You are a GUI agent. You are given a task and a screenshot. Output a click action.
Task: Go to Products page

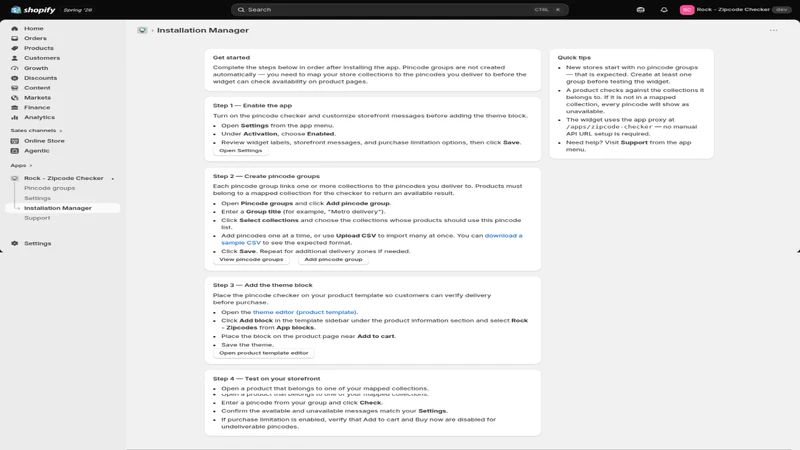tap(39, 48)
